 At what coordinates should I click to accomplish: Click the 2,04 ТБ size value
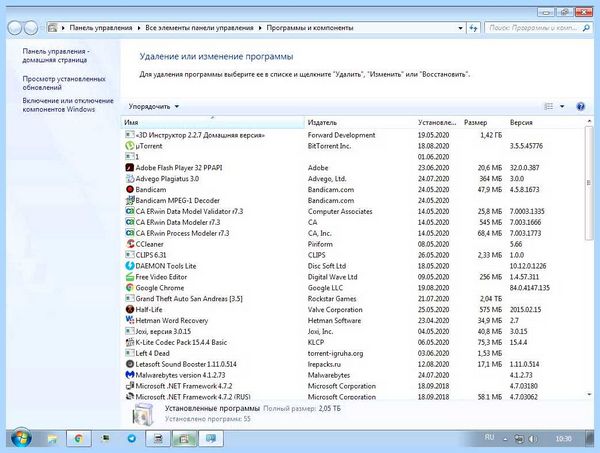(491, 298)
